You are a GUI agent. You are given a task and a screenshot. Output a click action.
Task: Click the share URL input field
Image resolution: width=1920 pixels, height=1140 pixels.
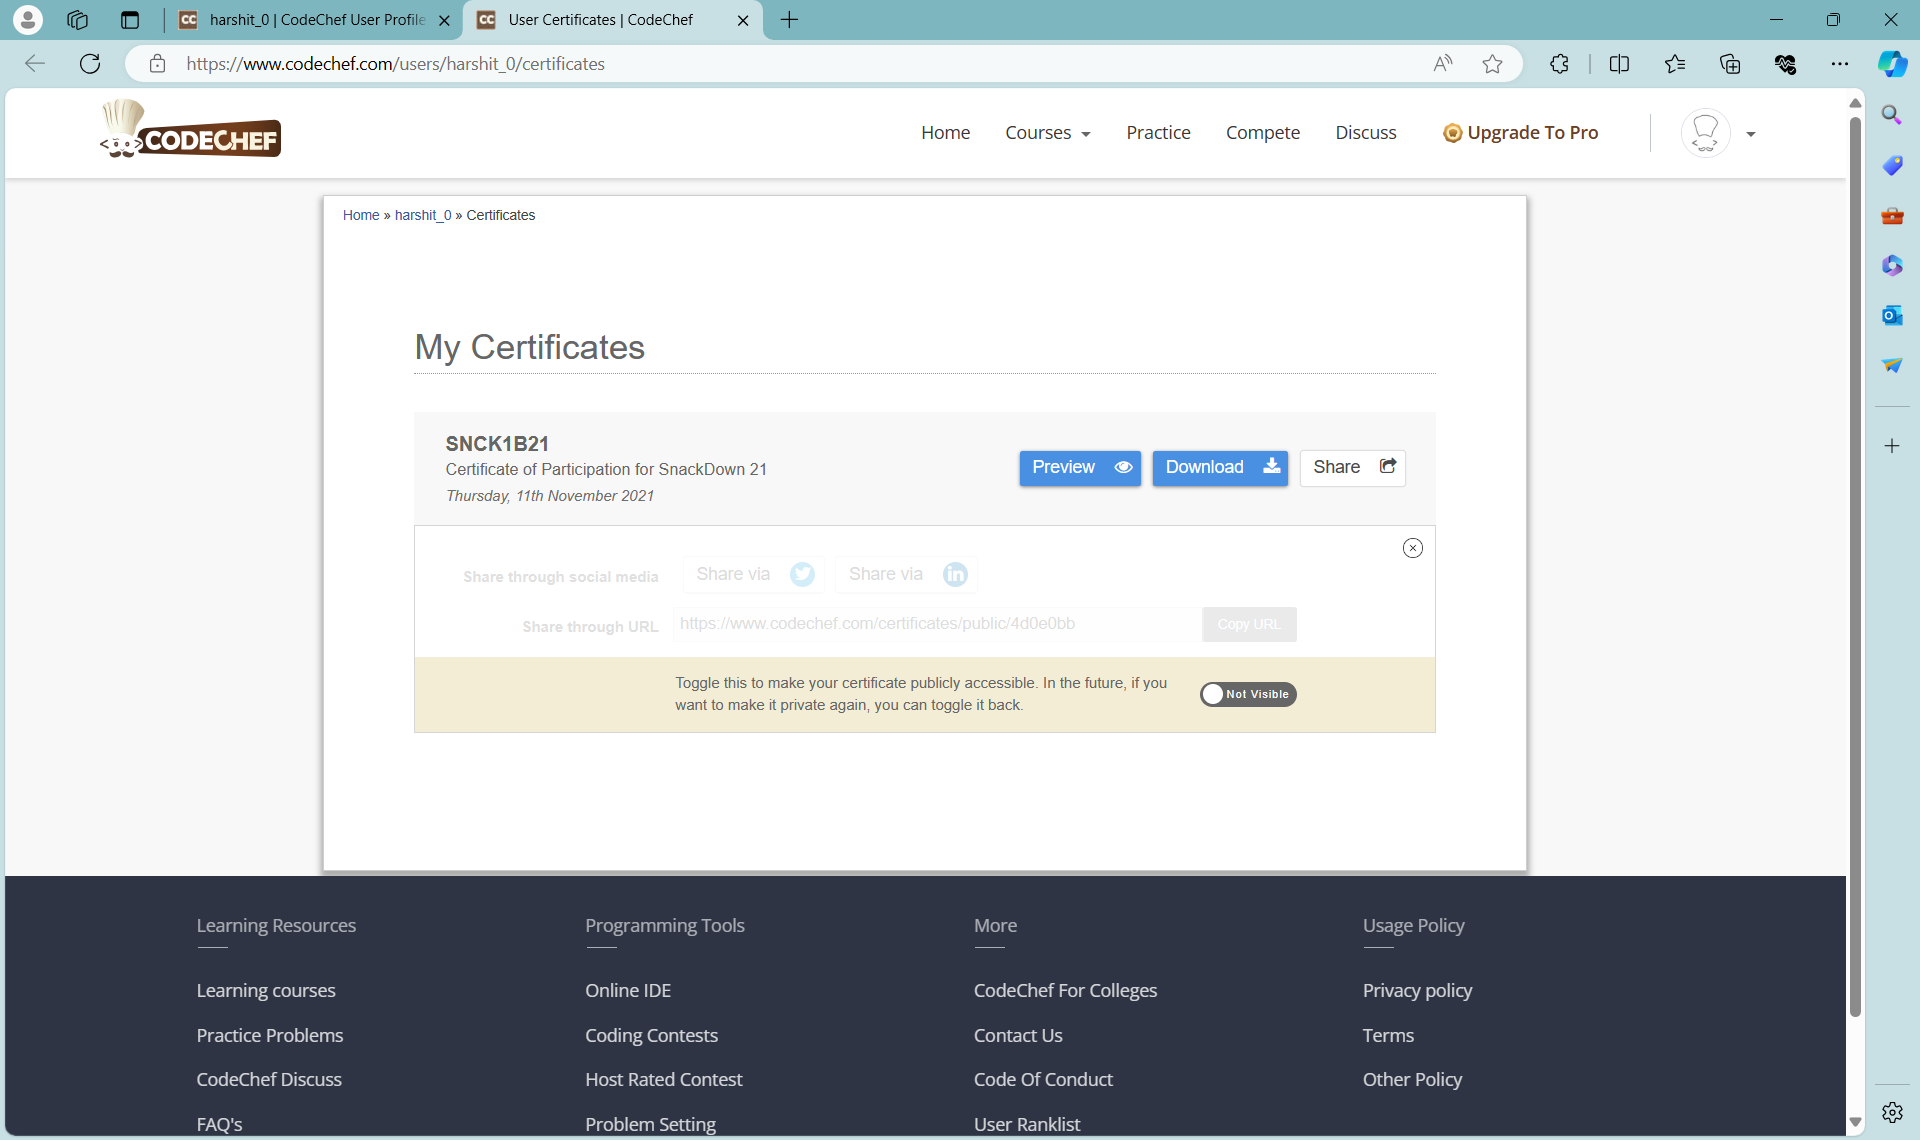935,623
